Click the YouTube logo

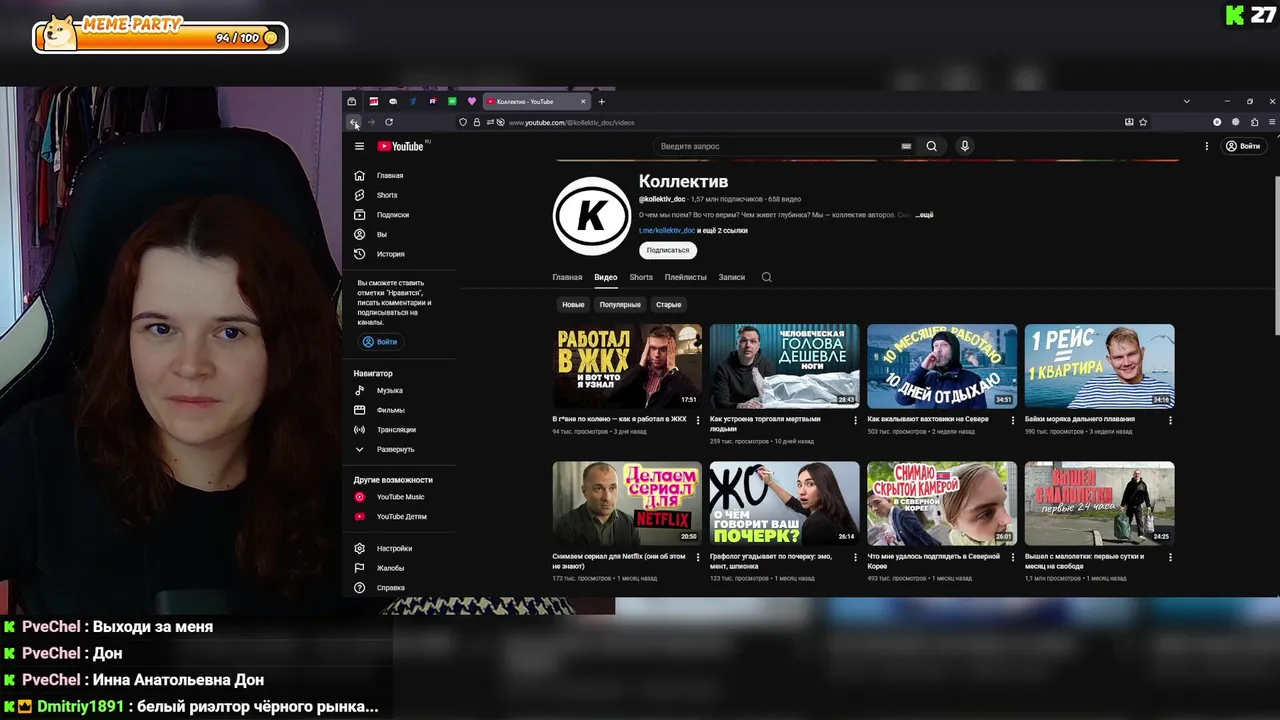400,146
